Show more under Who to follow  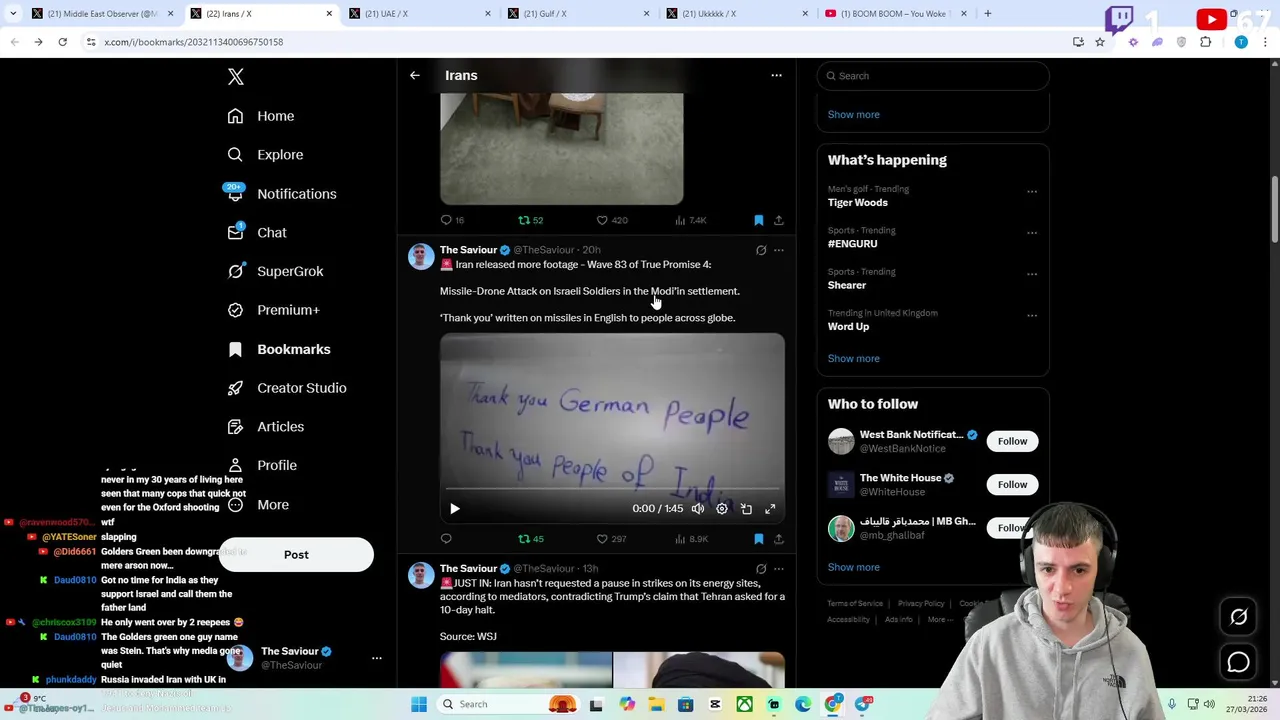click(x=853, y=567)
